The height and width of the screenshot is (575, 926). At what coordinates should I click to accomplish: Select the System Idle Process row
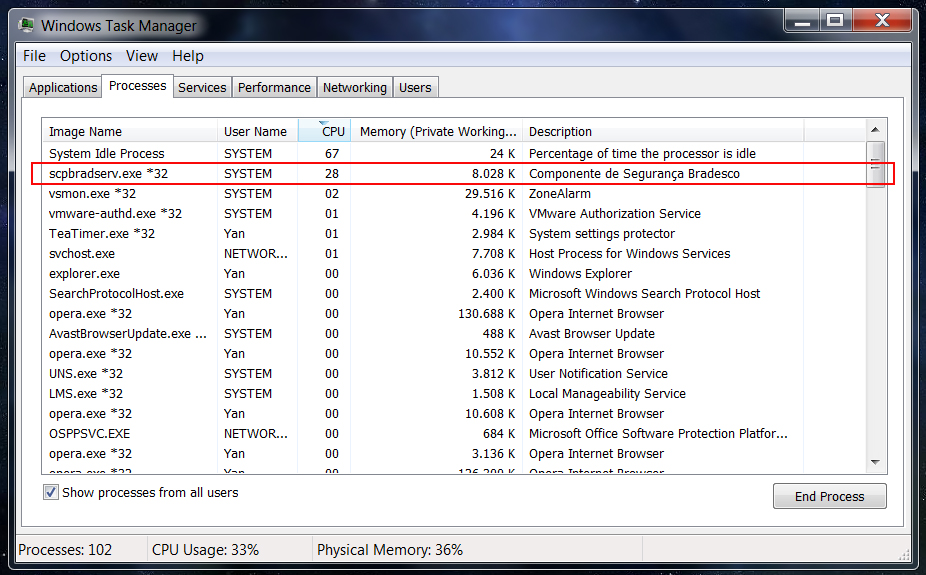(x=453, y=153)
